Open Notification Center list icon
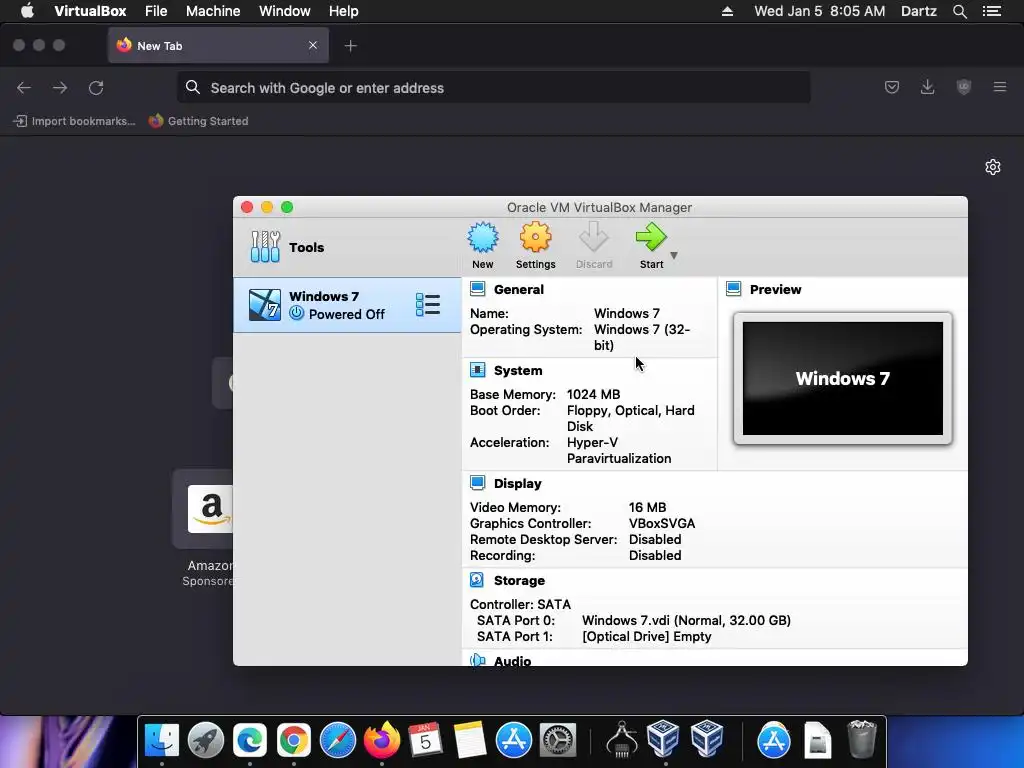The height and width of the screenshot is (768, 1024). click(991, 11)
